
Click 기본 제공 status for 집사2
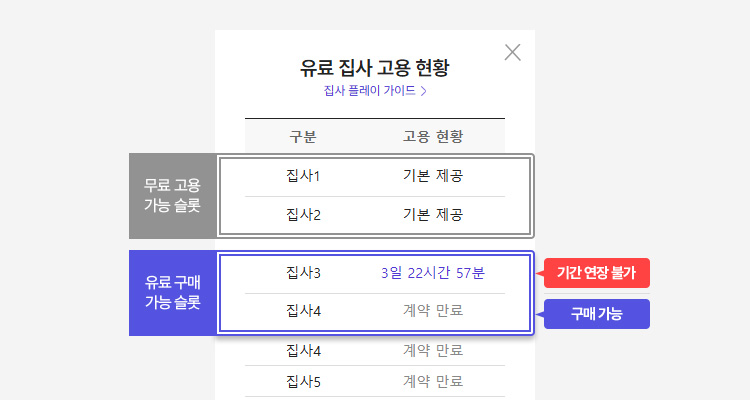(432, 215)
